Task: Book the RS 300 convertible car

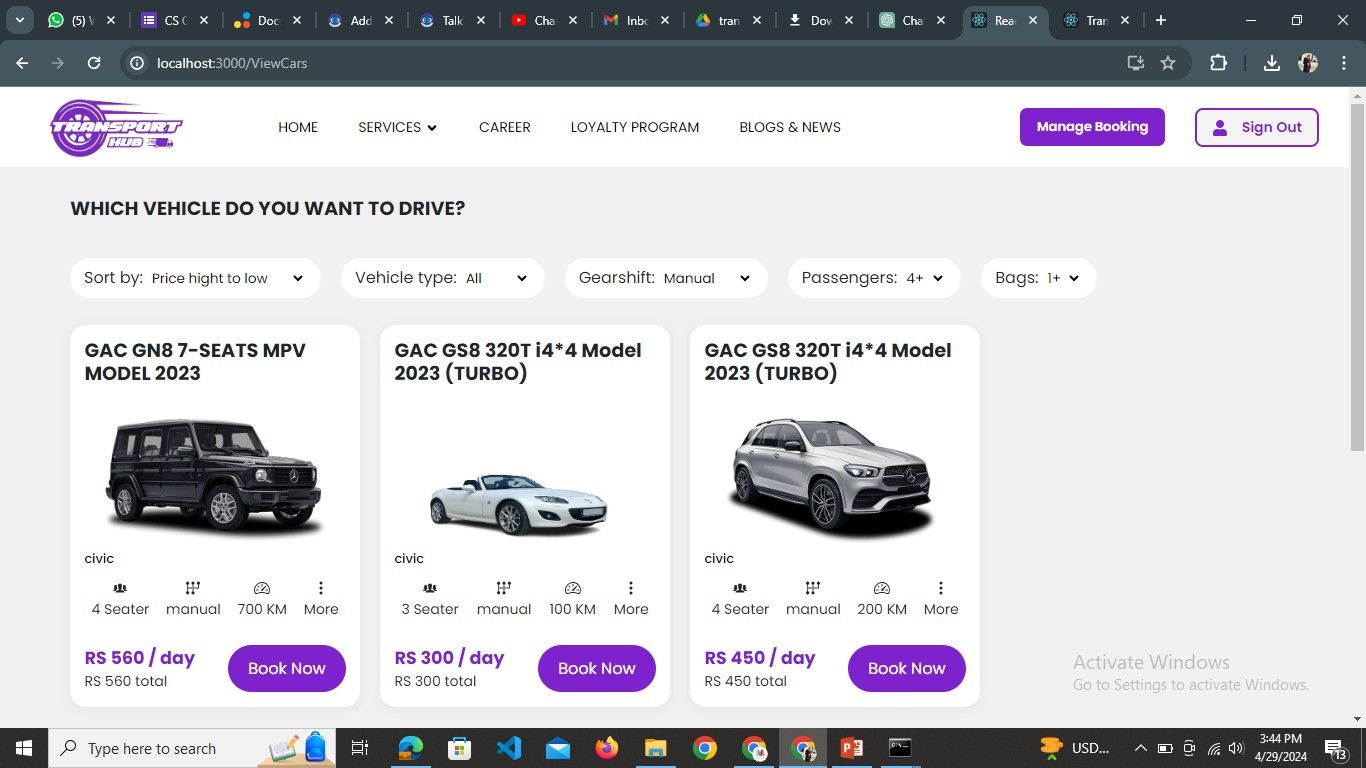Action: (596, 668)
